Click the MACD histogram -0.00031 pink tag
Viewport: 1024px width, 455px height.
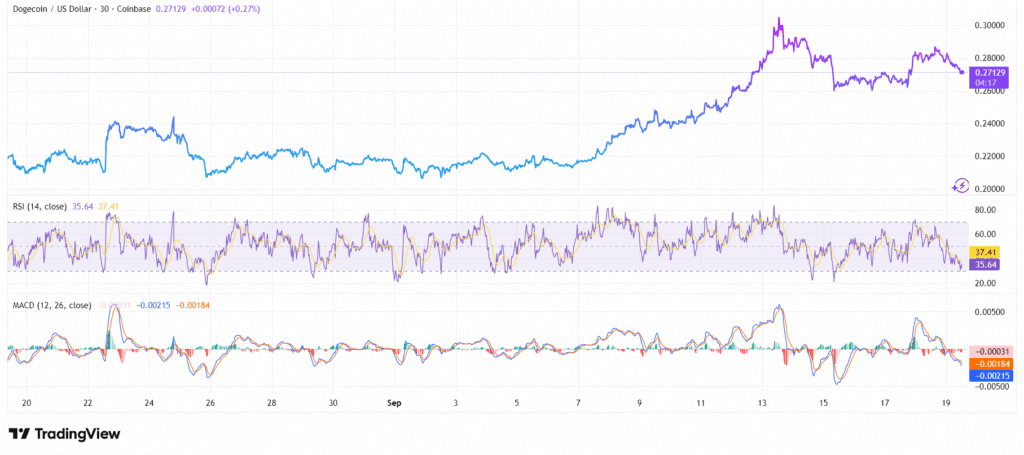point(989,351)
